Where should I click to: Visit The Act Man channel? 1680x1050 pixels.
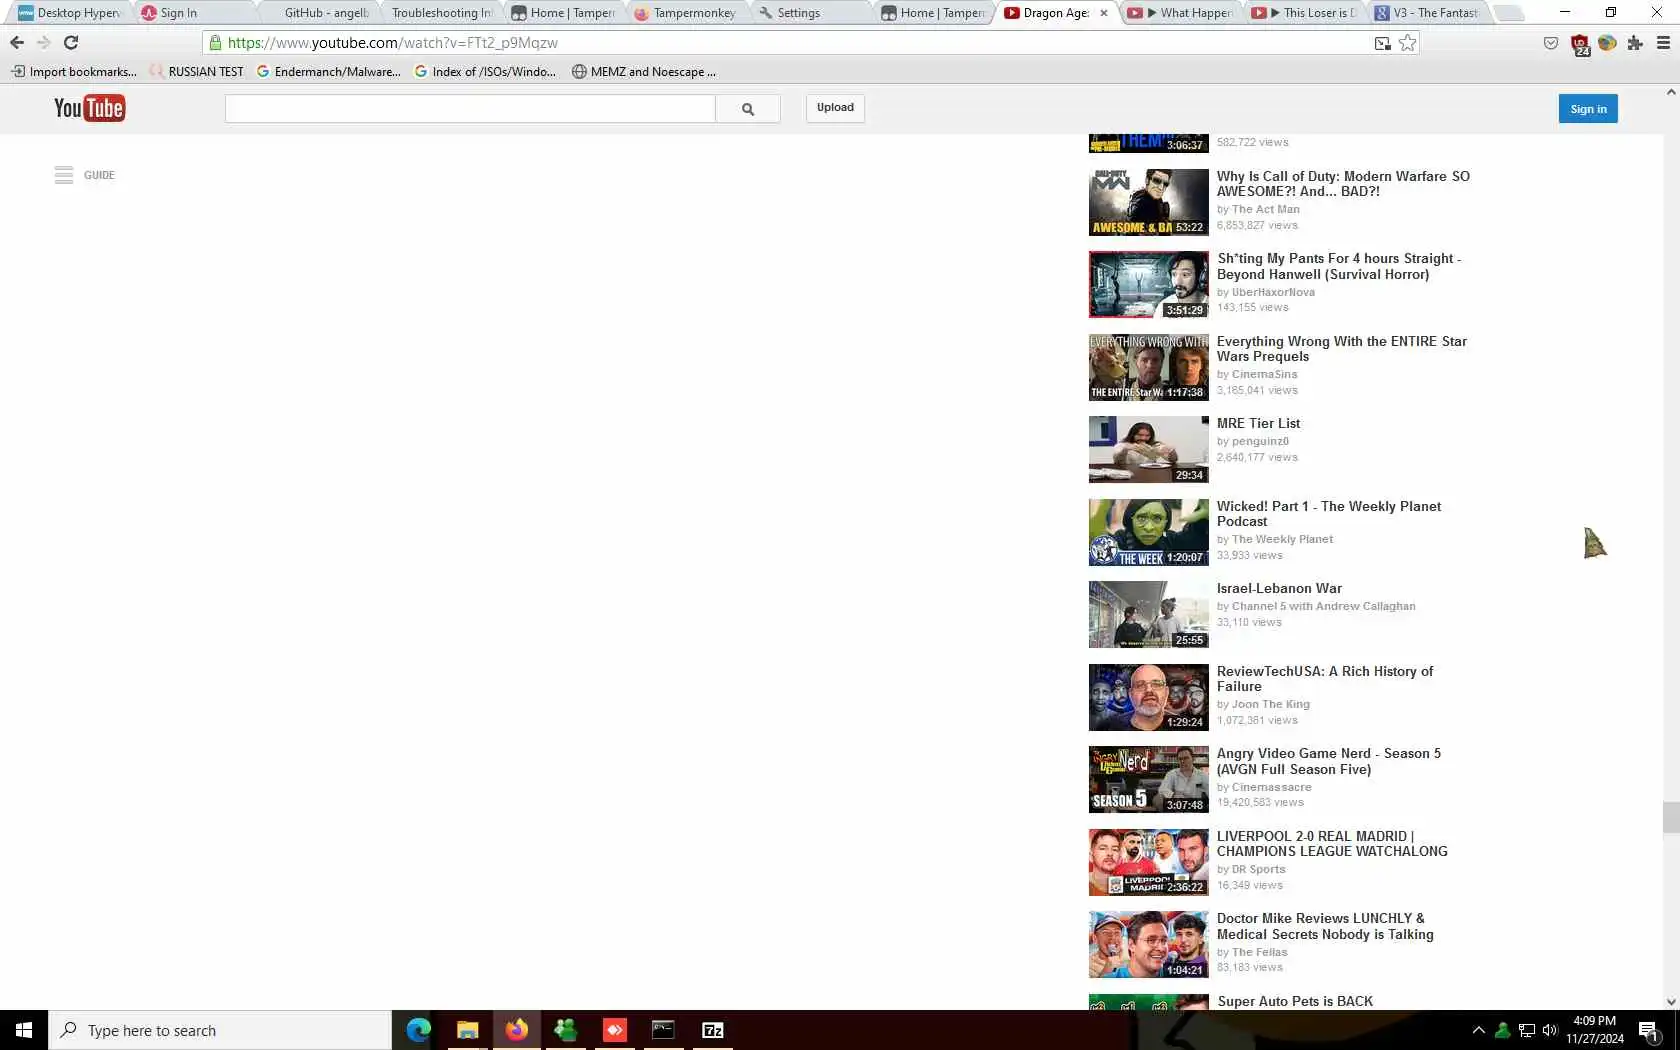point(1266,209)
